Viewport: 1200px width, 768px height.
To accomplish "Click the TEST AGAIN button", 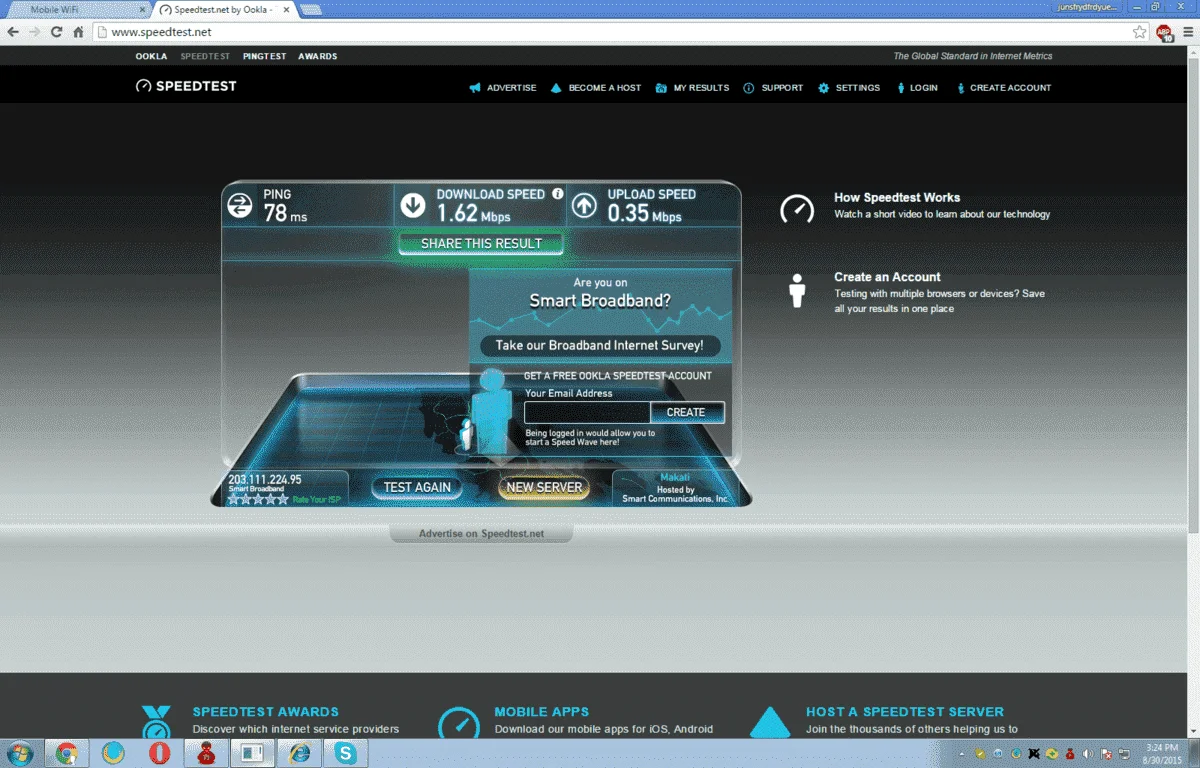I will (x=417, y=487).
